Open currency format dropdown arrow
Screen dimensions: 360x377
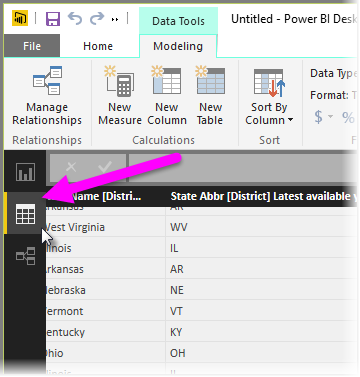point(331,116)
